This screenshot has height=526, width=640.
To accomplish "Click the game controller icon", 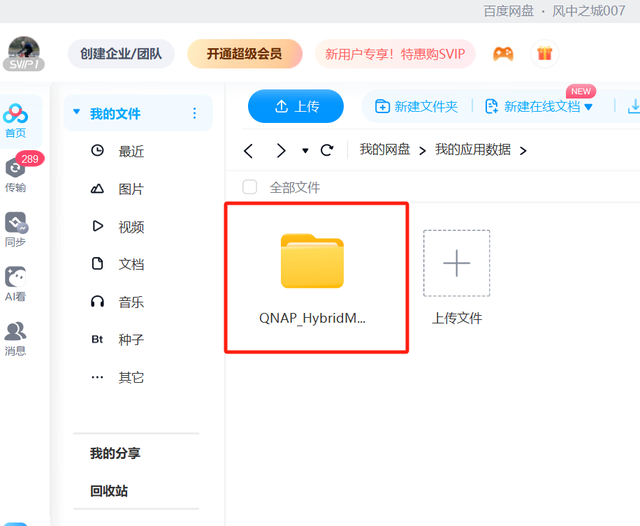I will point(503,53).
